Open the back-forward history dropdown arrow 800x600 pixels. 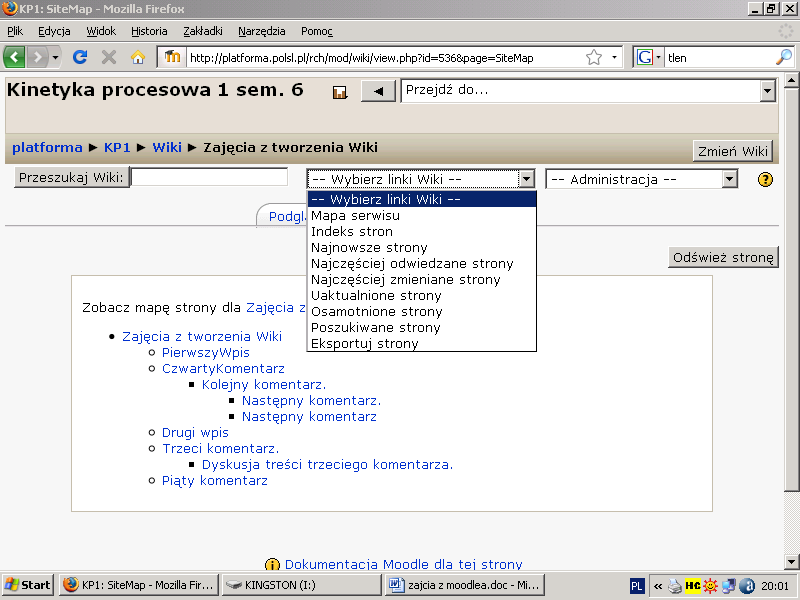tap(55, 57)
